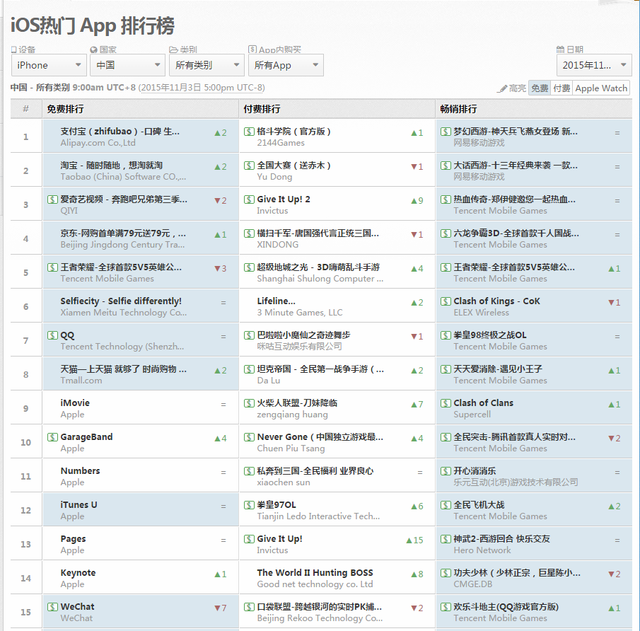
Task: Click in-app purchase icon beside Clash of Clans
Action: point(445,403)
